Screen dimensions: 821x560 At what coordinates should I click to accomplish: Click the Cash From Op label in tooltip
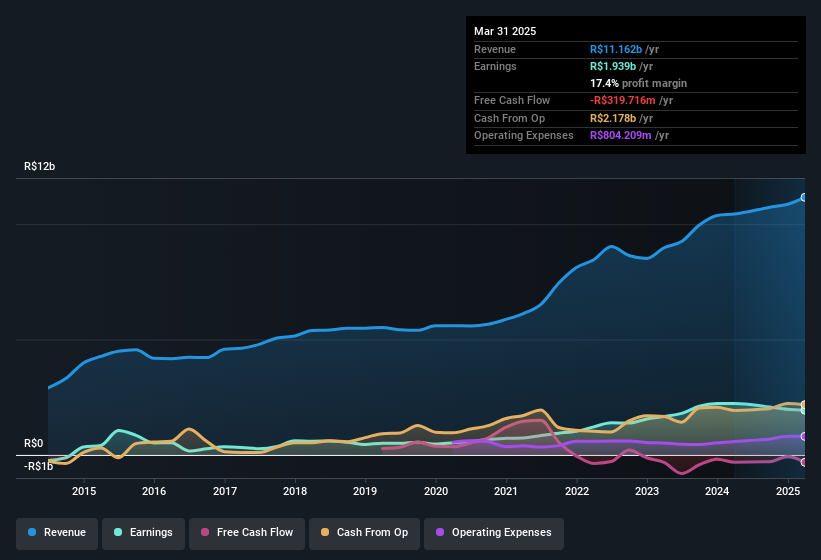[509, 118]
